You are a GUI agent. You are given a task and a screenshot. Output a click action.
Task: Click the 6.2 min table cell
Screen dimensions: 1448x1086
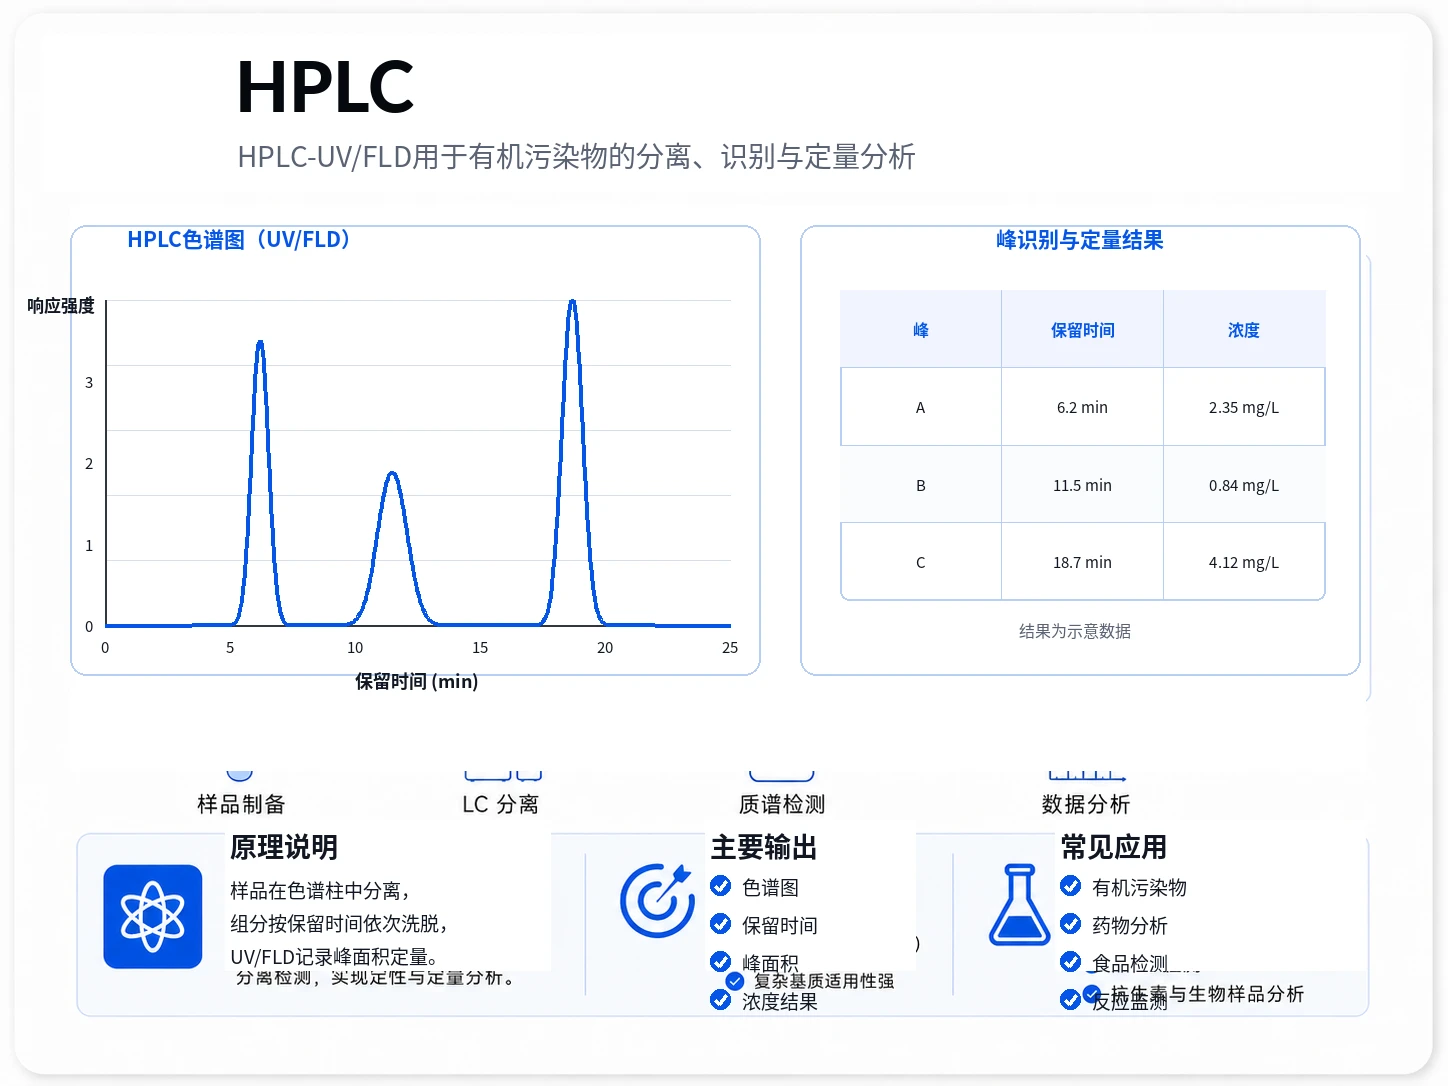coord(1083,407)
